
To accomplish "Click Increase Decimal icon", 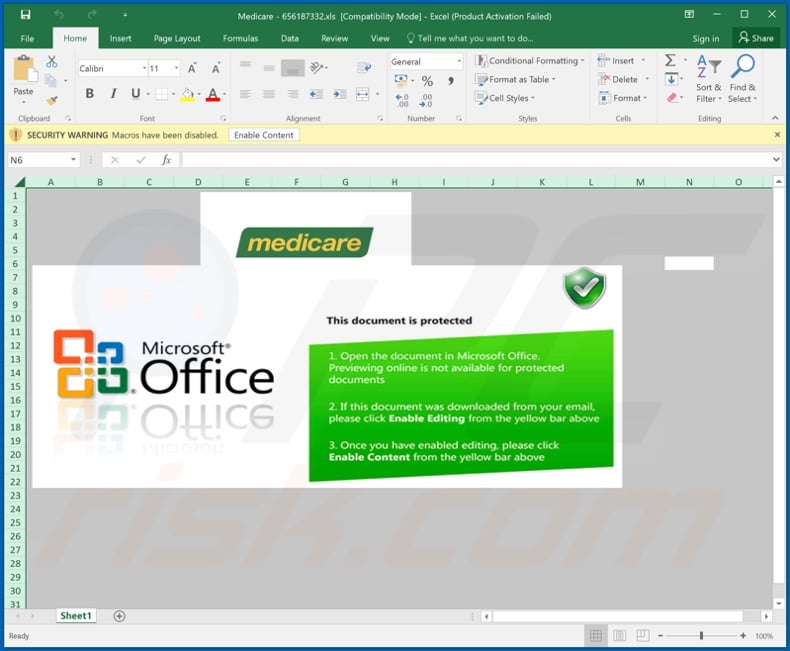I will pyautogui.click(x=402, y=100).
